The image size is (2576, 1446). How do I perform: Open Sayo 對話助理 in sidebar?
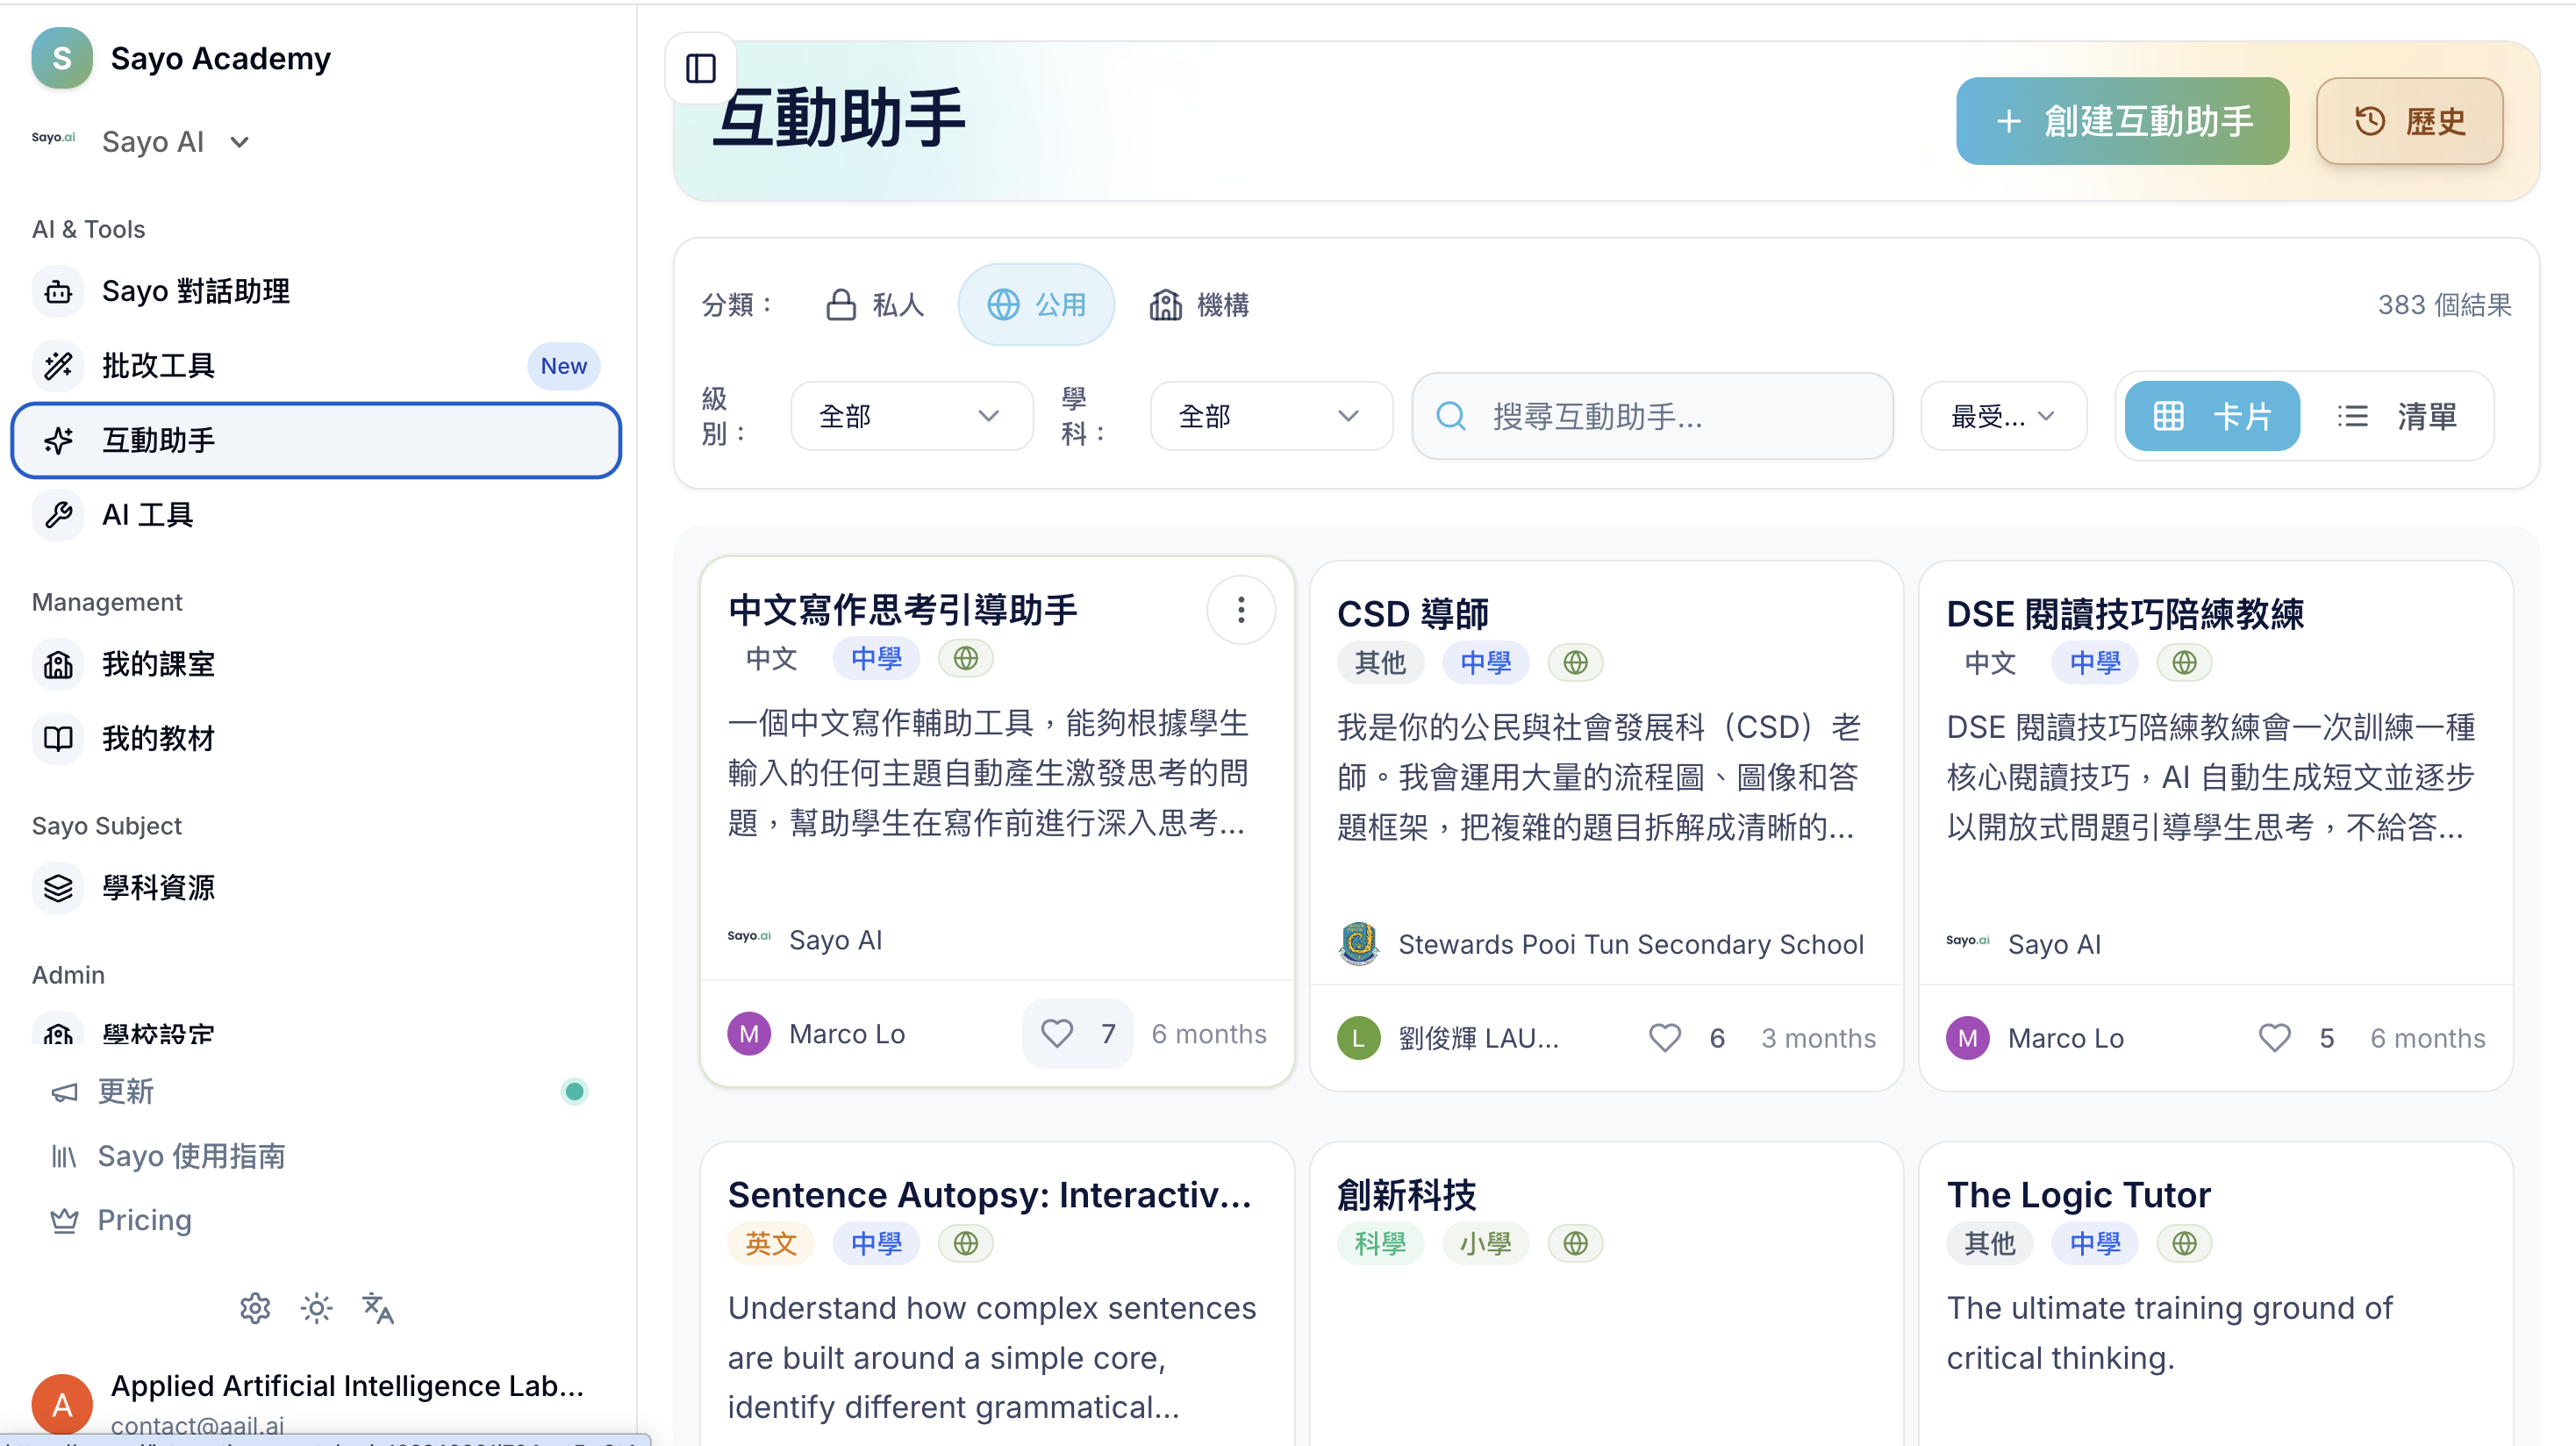coord(316,291)
